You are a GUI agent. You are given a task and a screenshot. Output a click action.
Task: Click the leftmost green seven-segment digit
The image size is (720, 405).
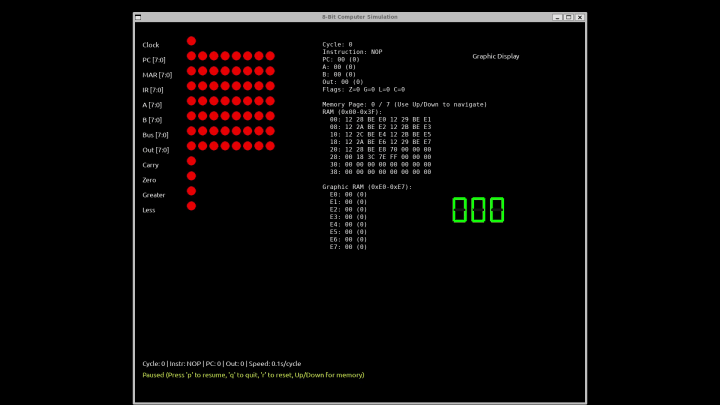(x=460, y=210)
